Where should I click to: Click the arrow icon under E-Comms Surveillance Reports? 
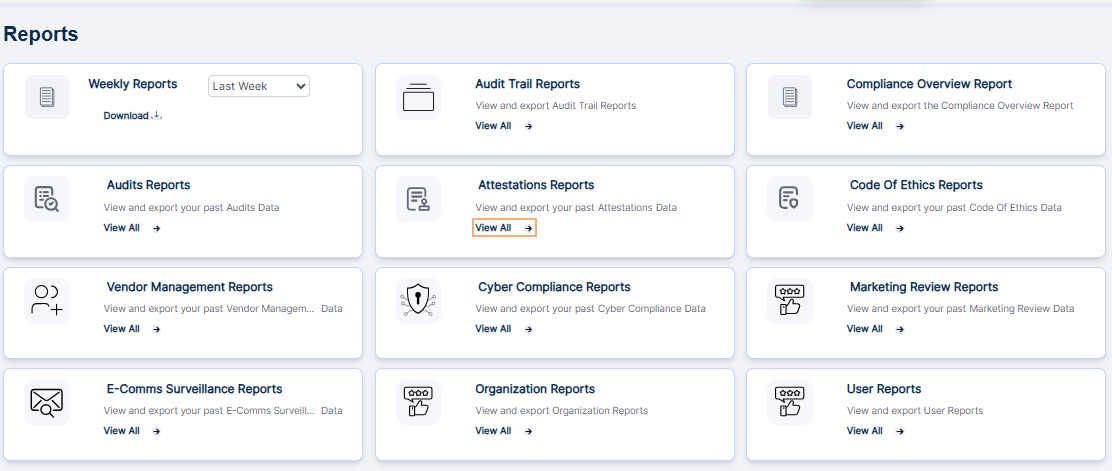(157, 431)
